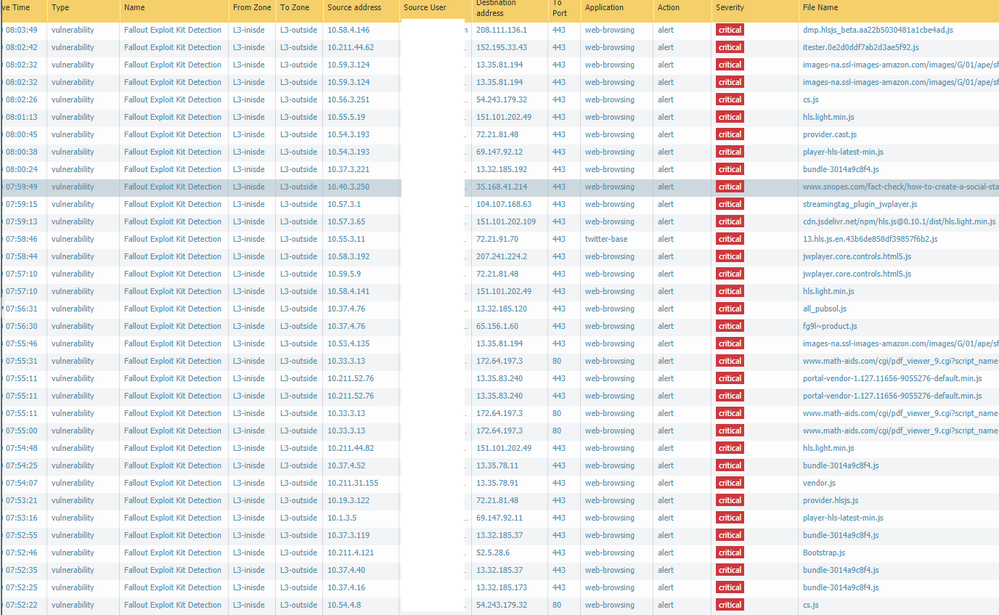
Task: Click file name fg9l~product.js
Action: [x=830, y=326]
